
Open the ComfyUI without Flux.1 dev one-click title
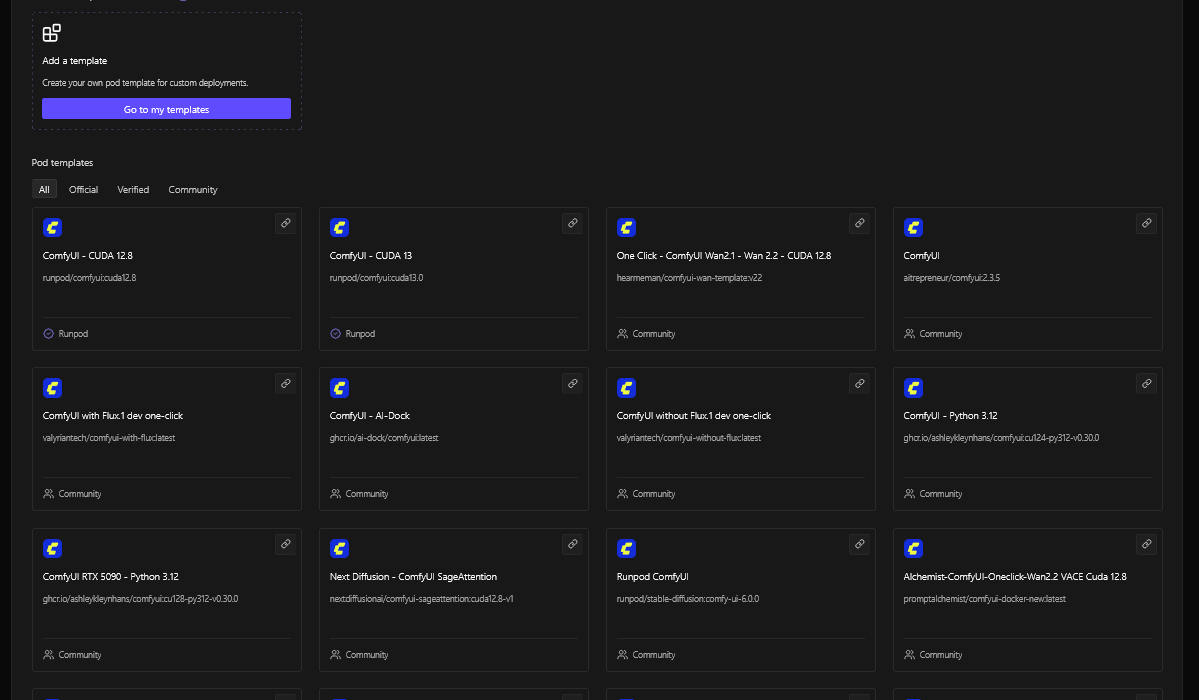pos(694,415)
